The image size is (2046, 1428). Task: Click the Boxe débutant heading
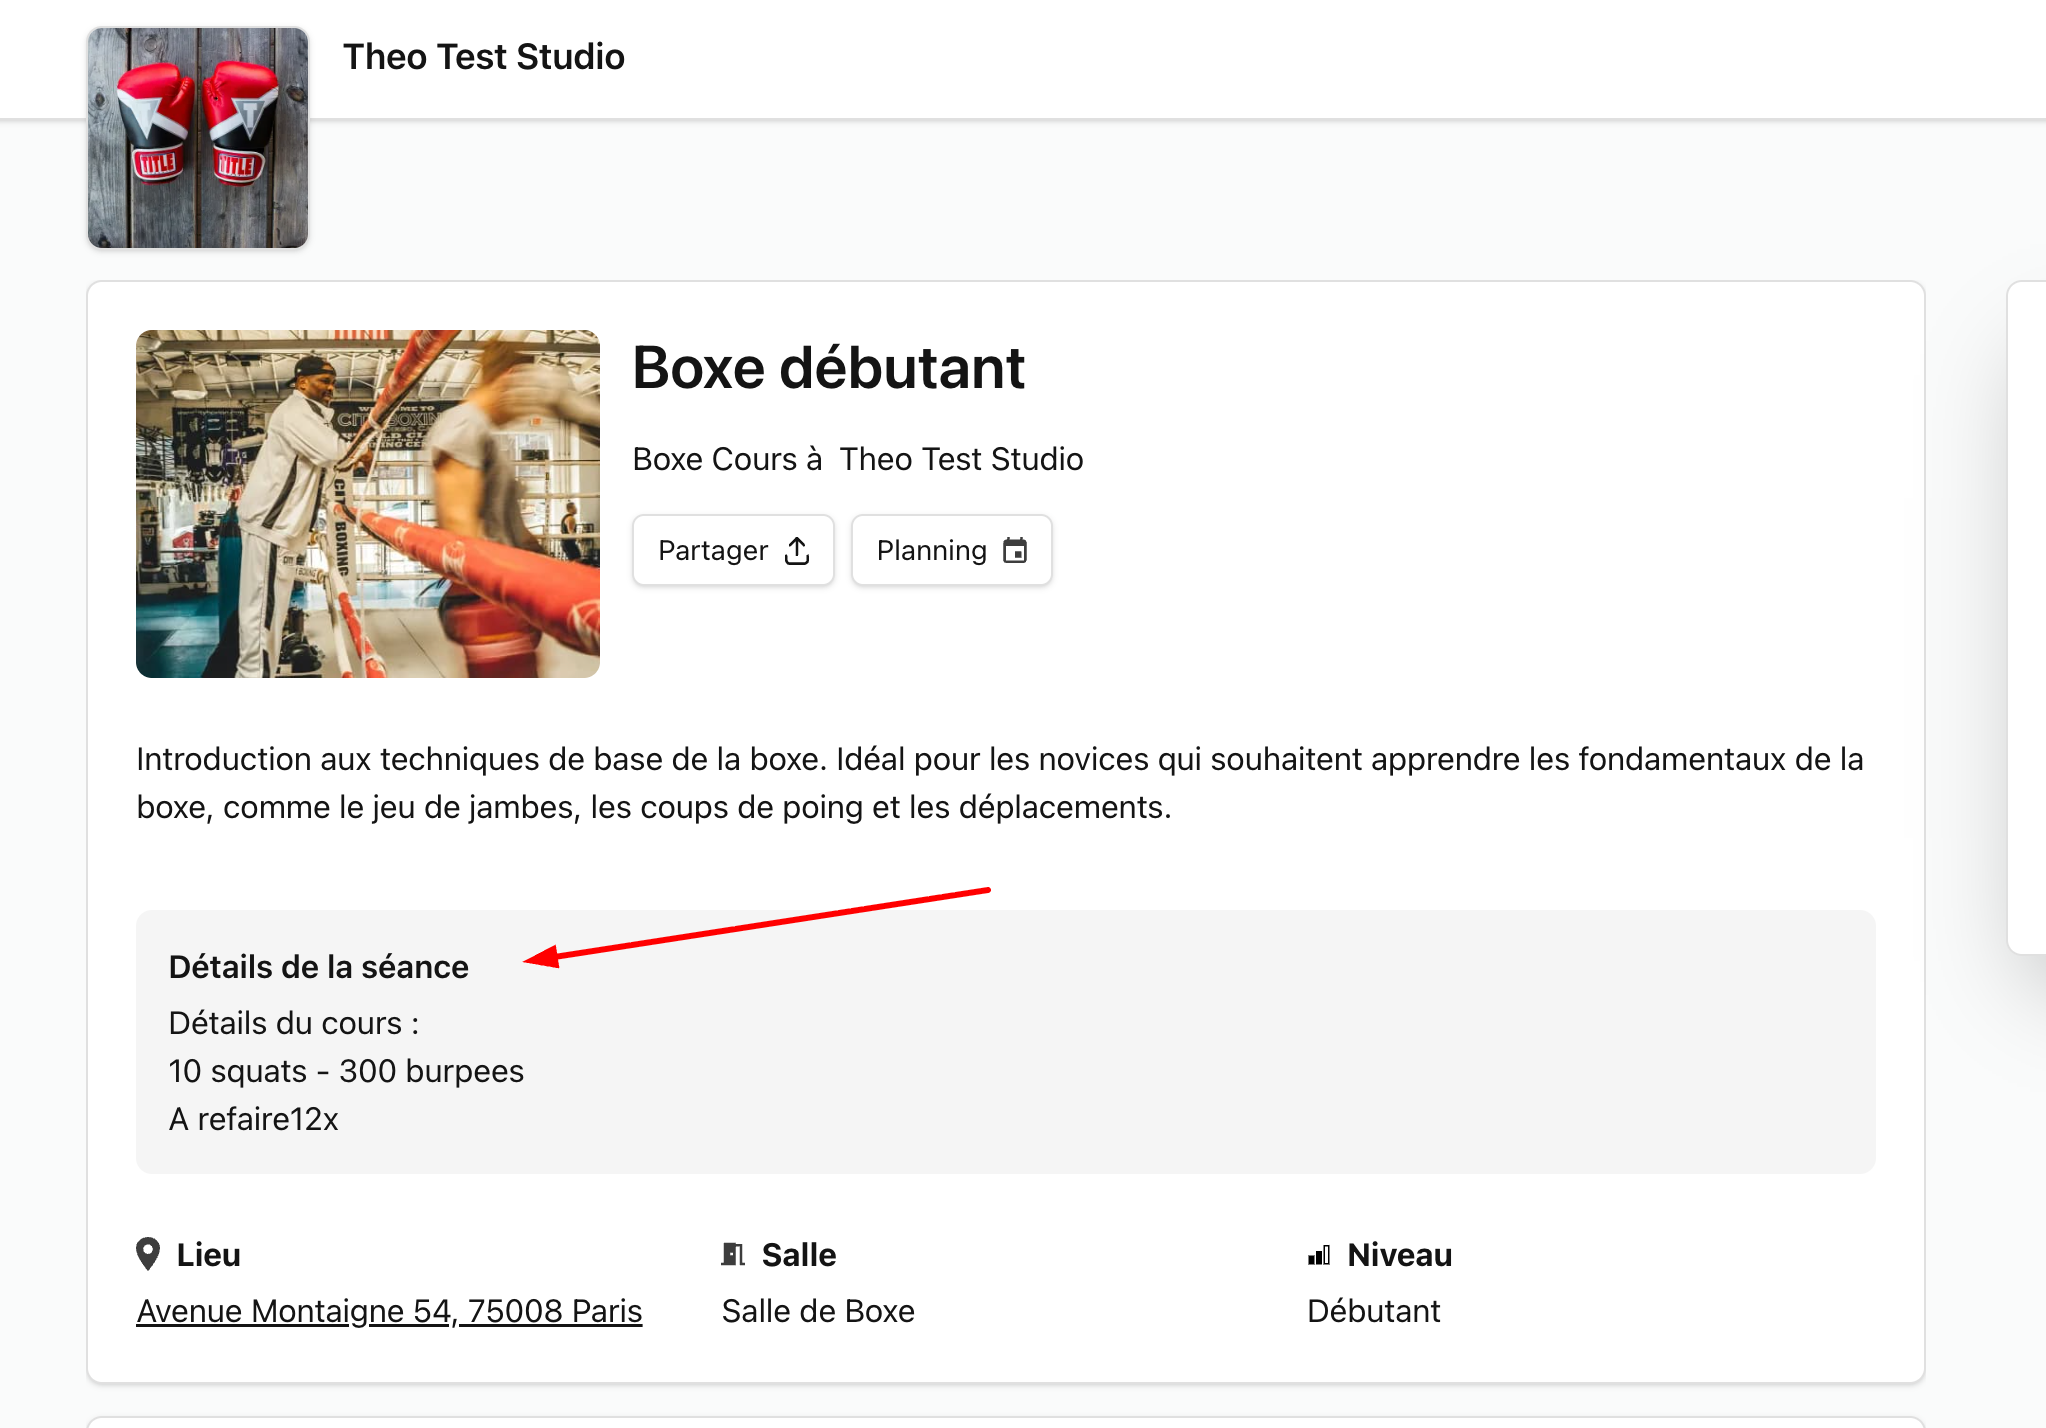click(x=829, y=367)
